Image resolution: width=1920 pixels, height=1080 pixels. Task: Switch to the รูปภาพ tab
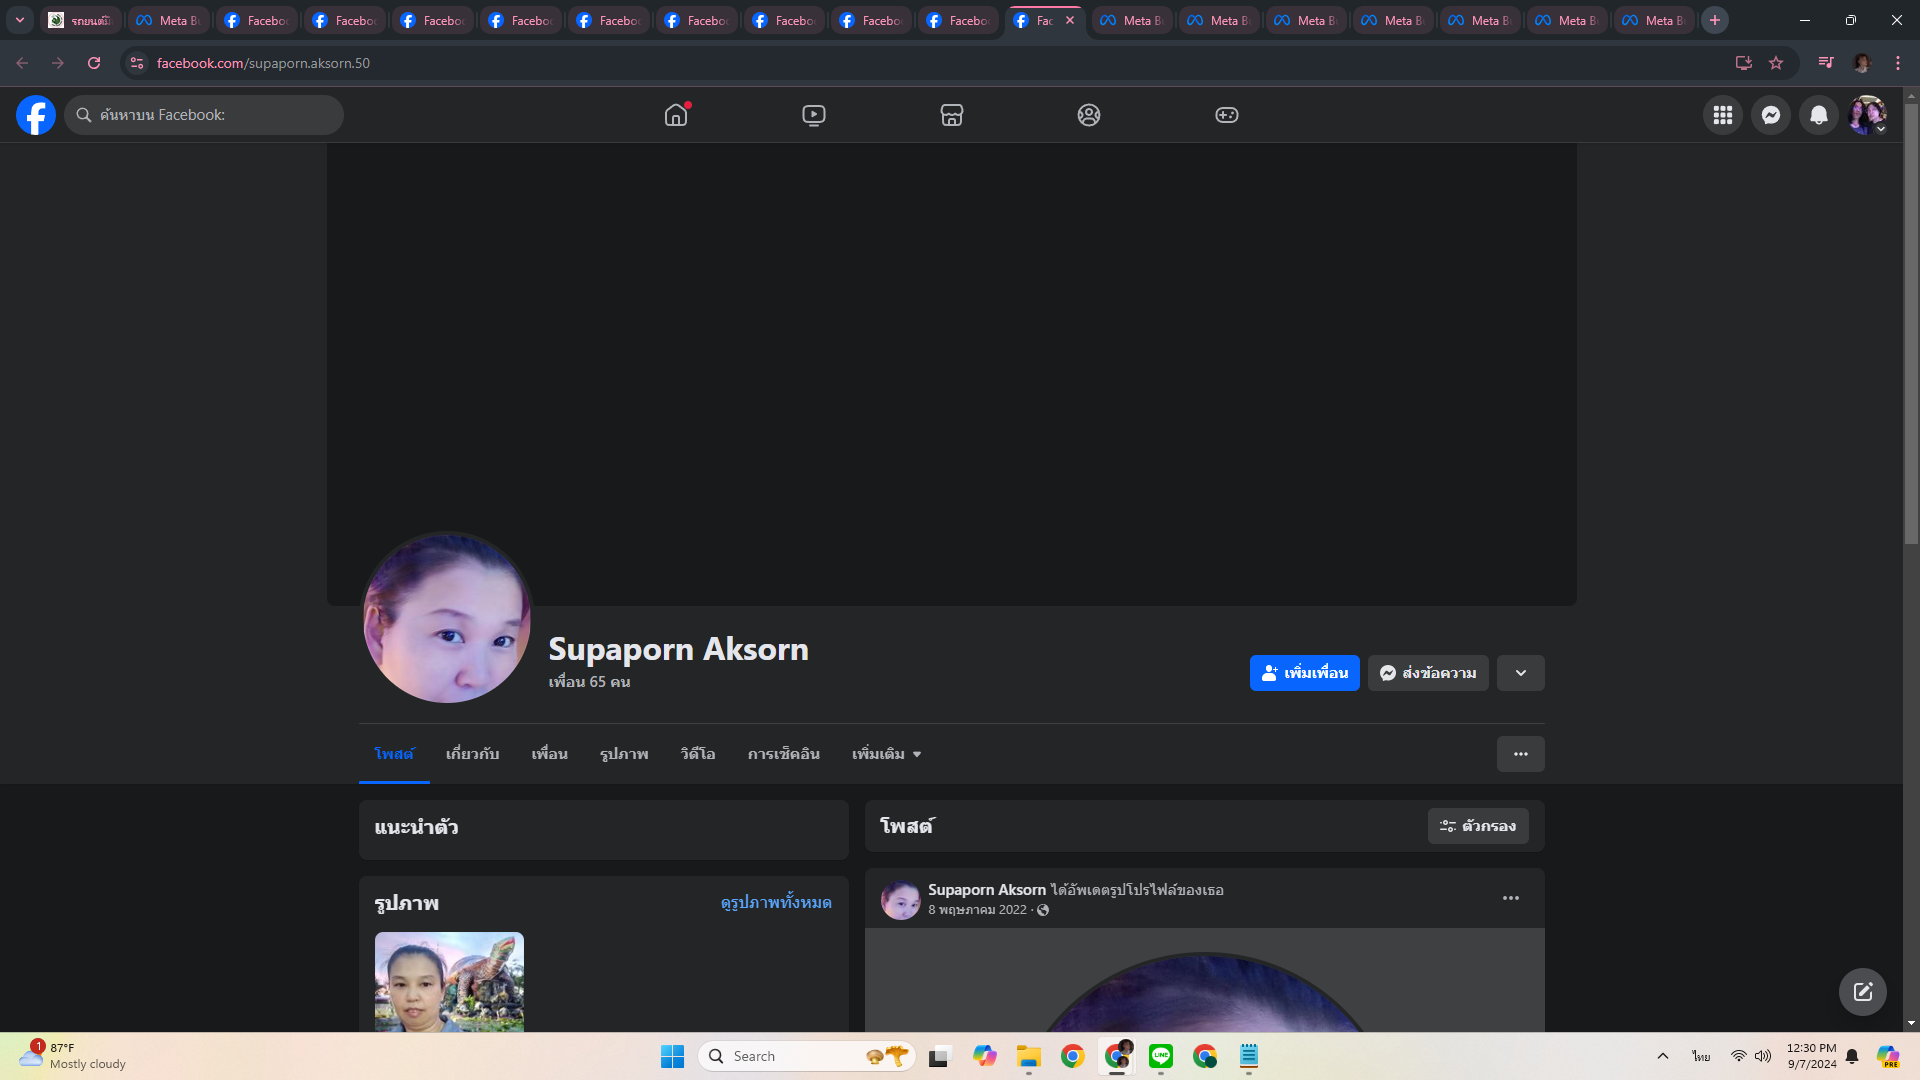pyautogui.click(x=624, y=754)
